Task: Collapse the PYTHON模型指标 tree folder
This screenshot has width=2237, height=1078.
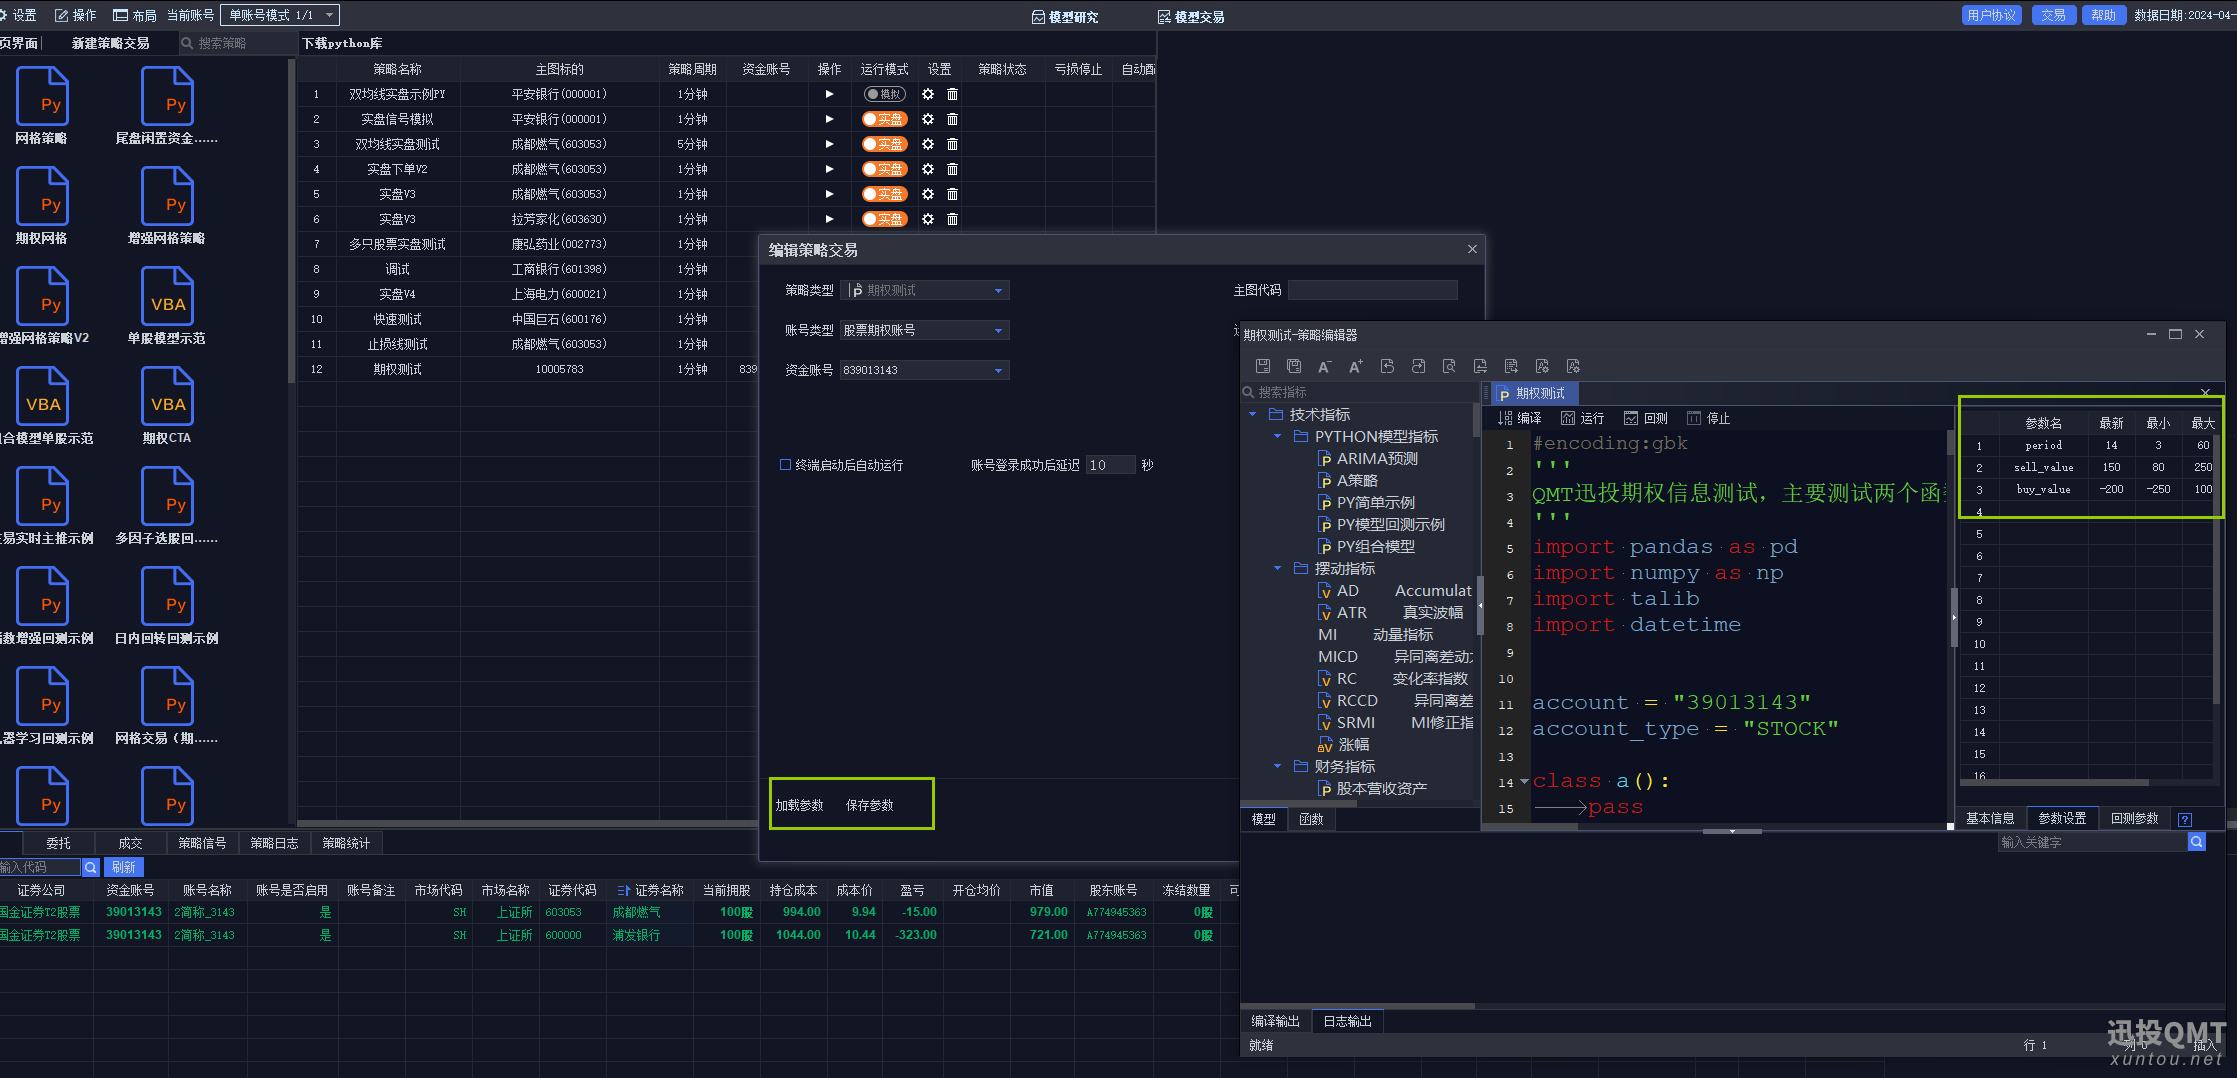Action: pos(1277,436)
